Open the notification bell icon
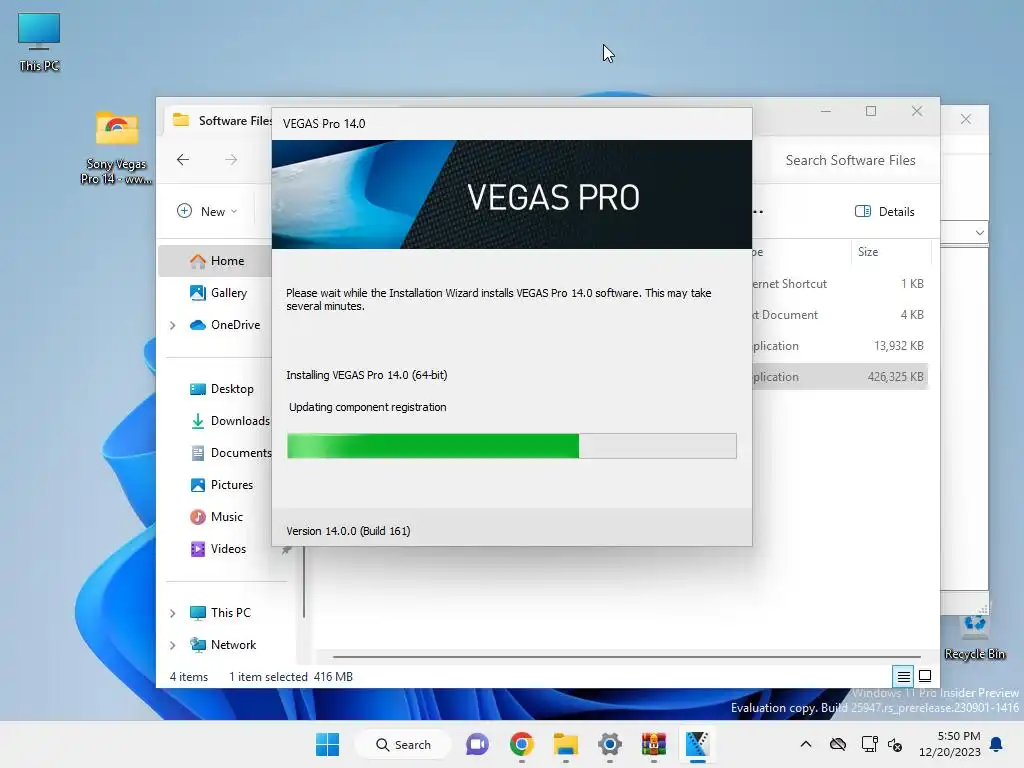The width and height of the screenshot is (1024, 768). click(x=997, y=744)
